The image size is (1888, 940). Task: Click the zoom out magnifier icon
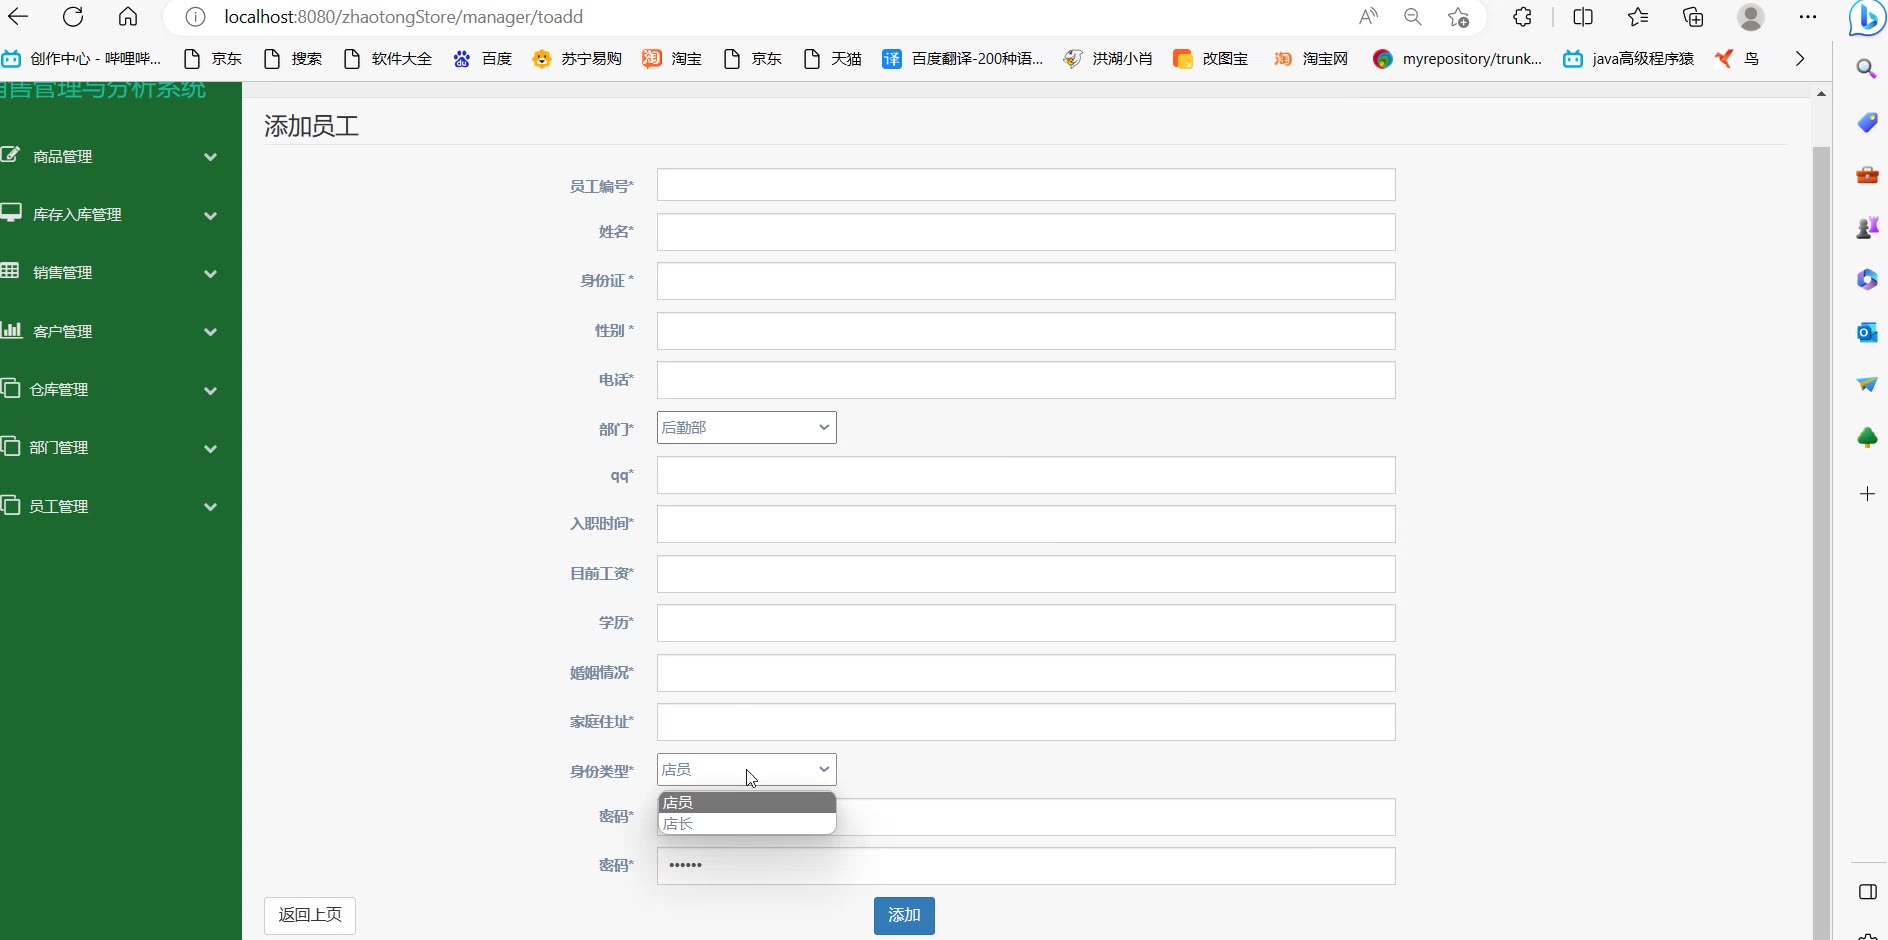coord(1413,17)
